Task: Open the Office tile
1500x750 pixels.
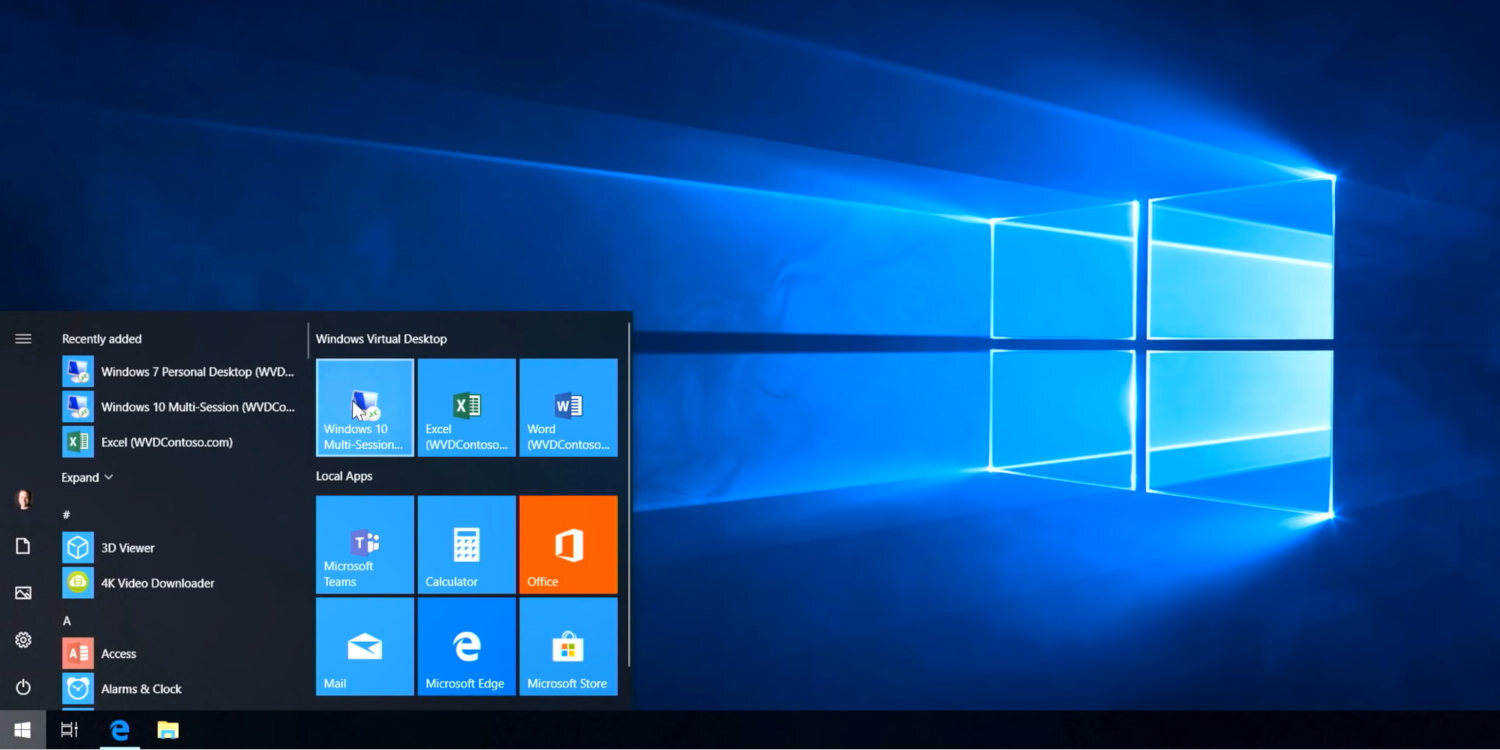Action: (568, 544)
